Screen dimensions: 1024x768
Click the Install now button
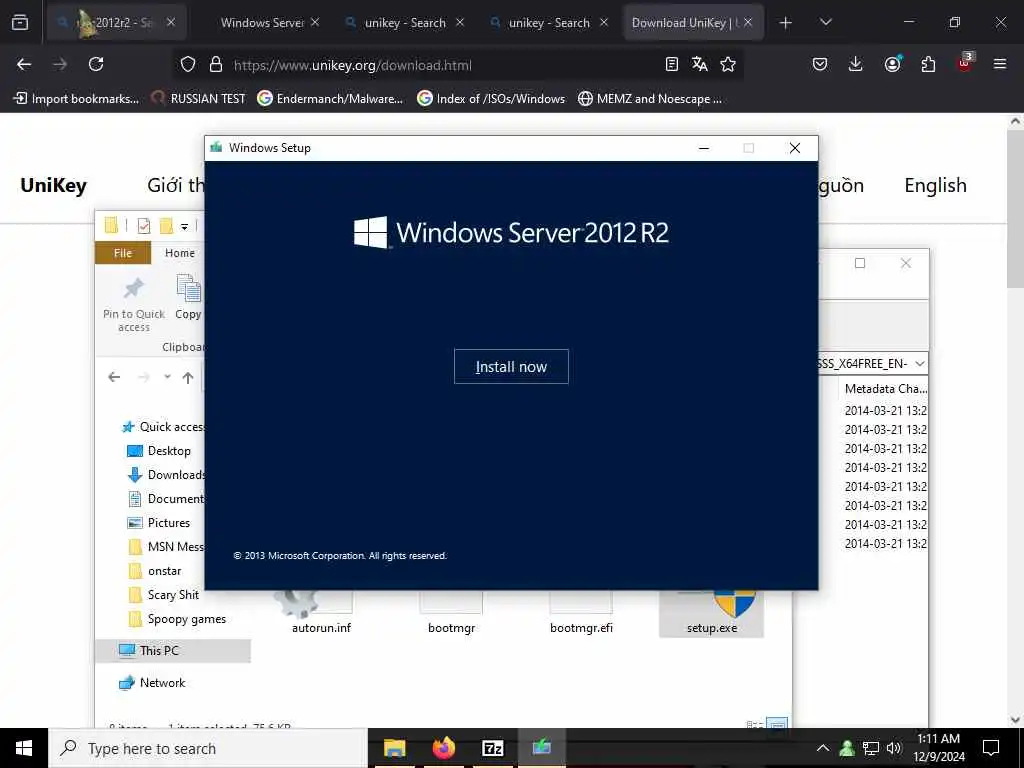[x=511, y=366]
